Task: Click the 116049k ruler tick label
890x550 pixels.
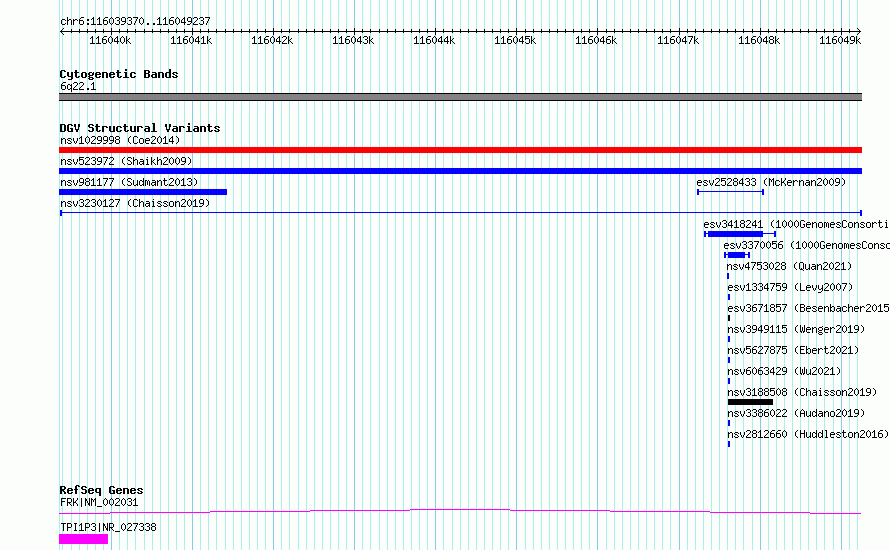Action: [x=840, y=40]
